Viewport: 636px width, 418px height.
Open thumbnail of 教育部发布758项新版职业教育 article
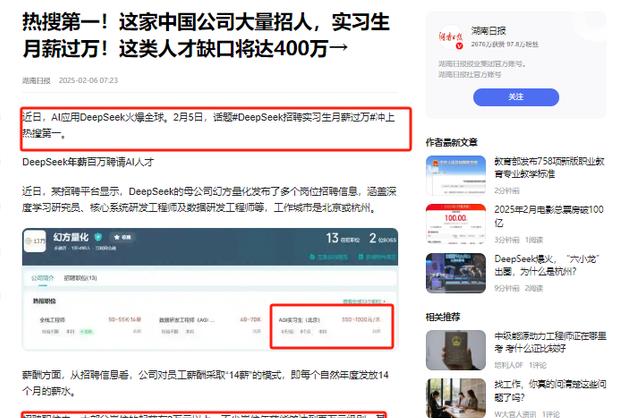pos(456,176)
